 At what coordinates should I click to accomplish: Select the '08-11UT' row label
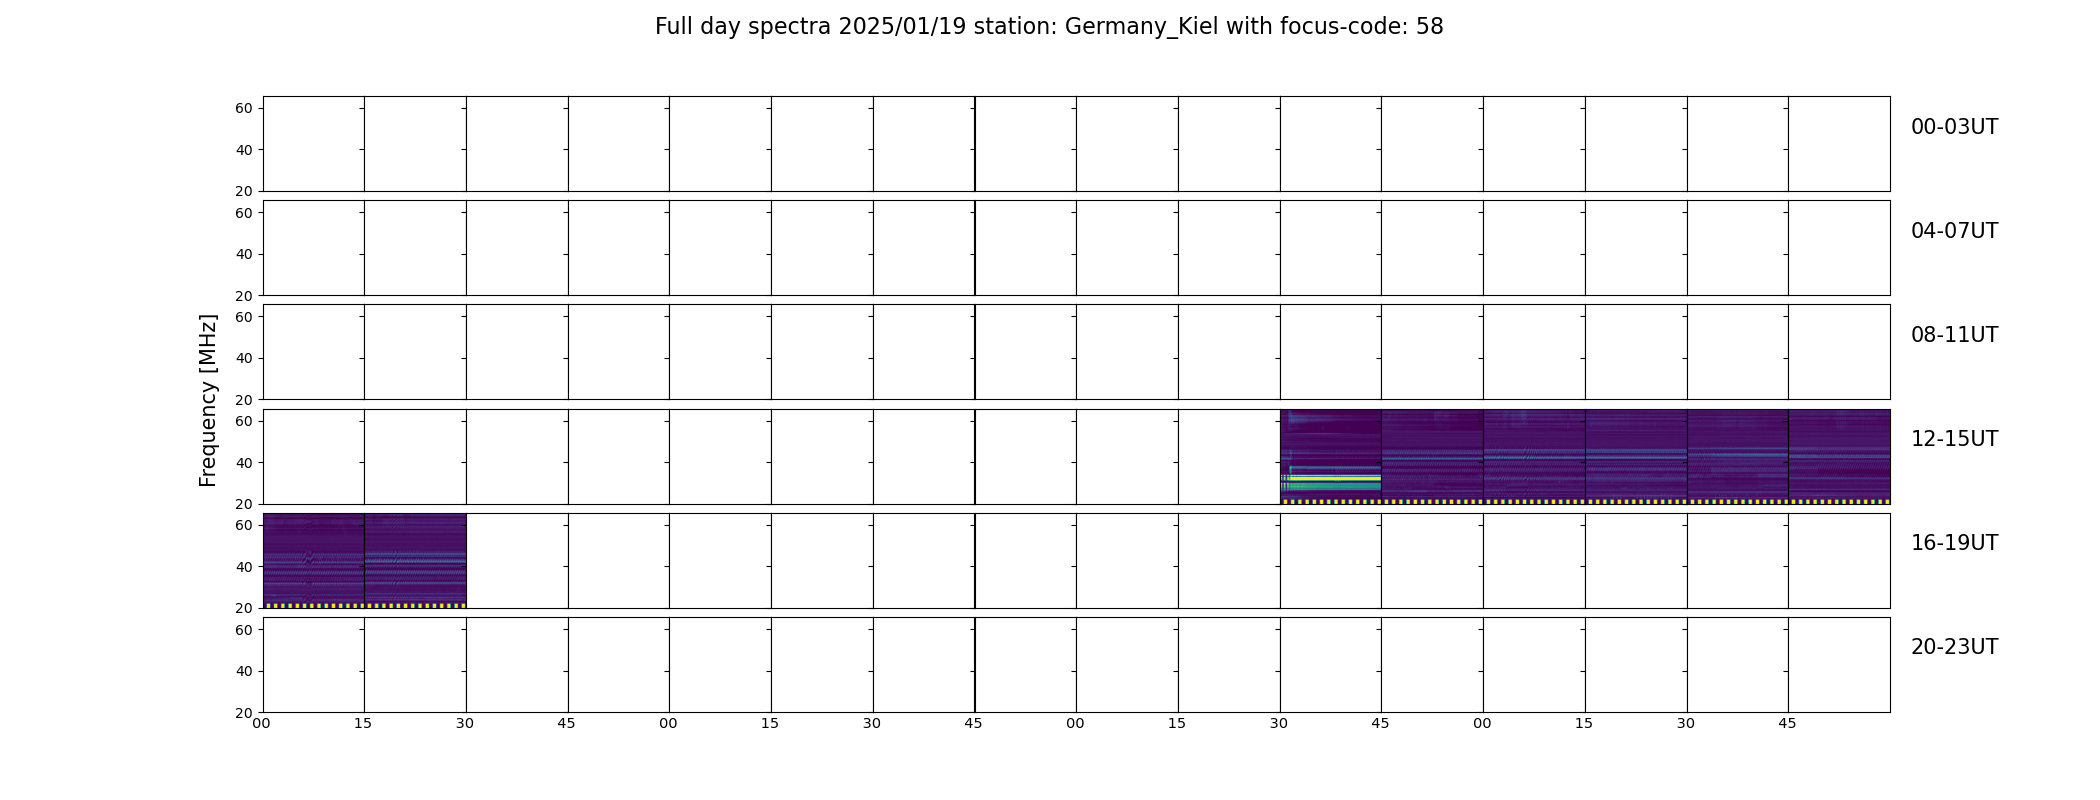click(x=1954, y=335)
